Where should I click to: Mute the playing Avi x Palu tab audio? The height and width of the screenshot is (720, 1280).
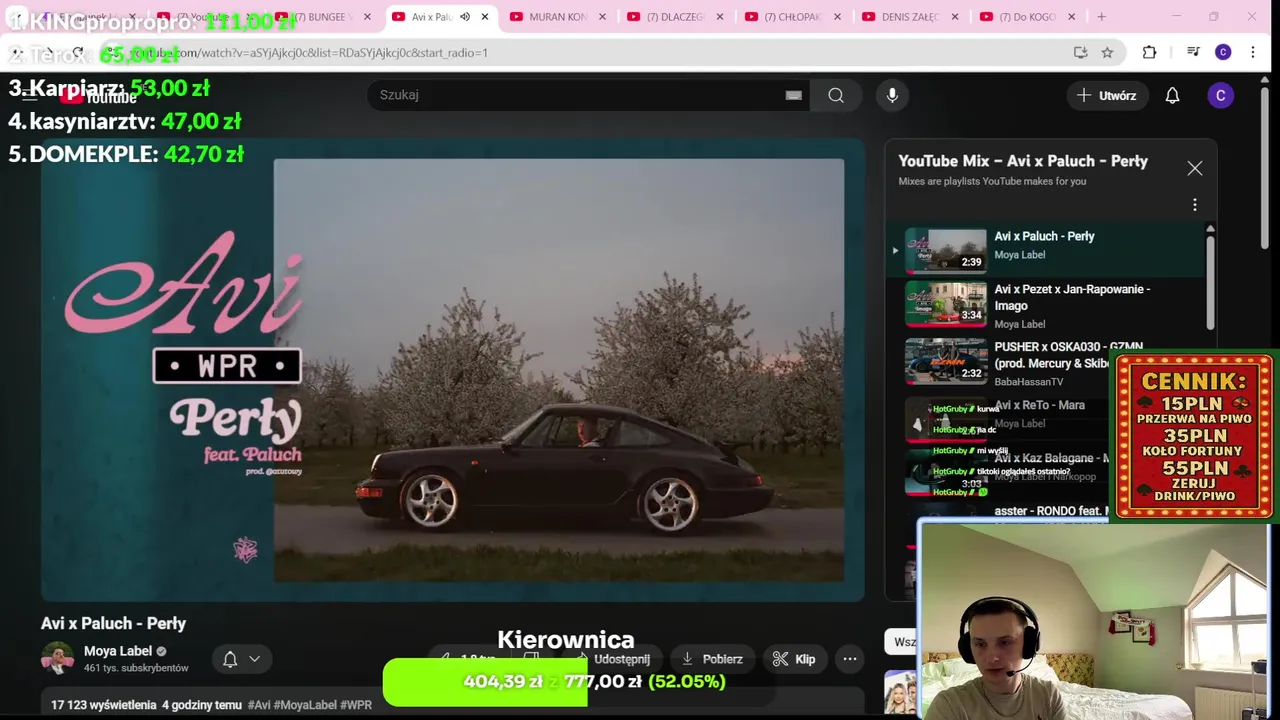[465, 17]
